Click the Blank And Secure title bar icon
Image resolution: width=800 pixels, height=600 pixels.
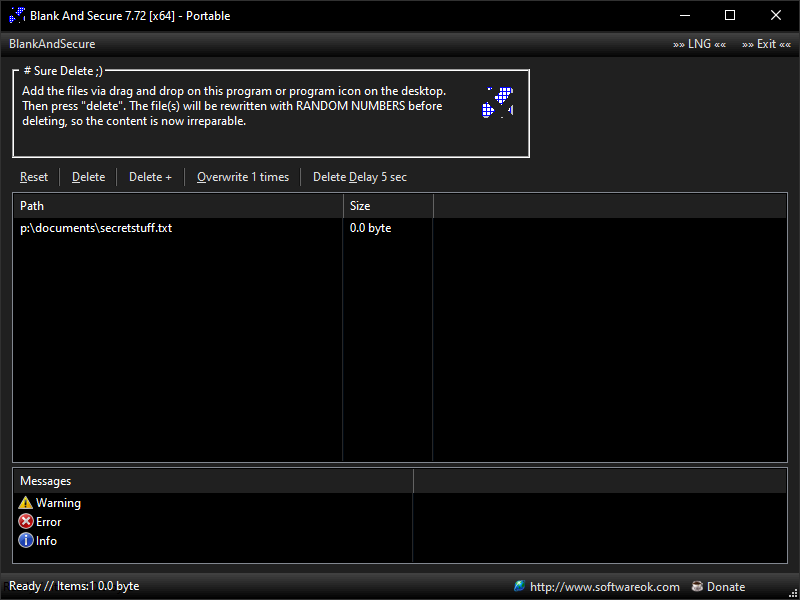(17, 15)
